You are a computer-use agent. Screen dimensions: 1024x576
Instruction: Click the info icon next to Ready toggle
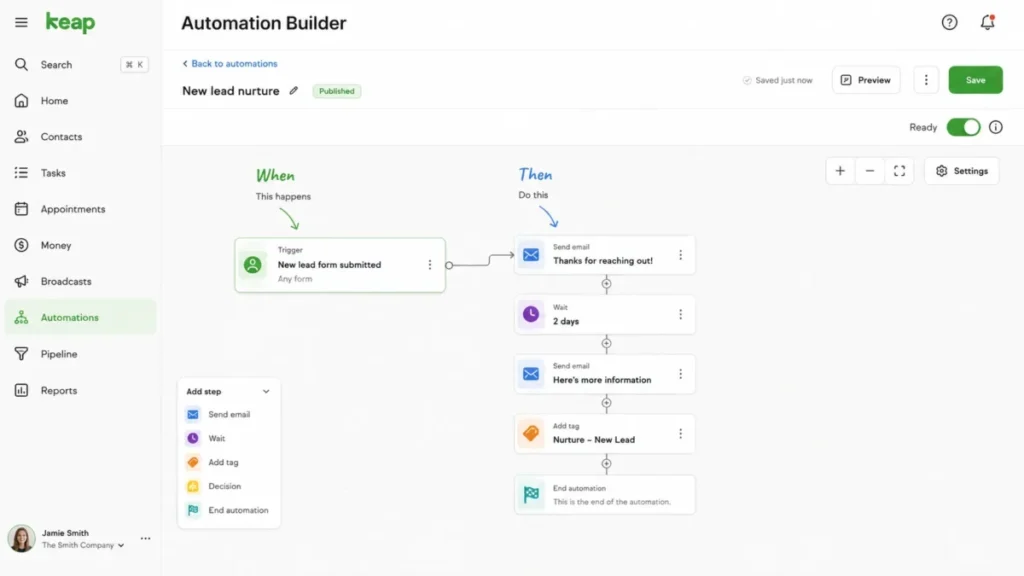995,127
